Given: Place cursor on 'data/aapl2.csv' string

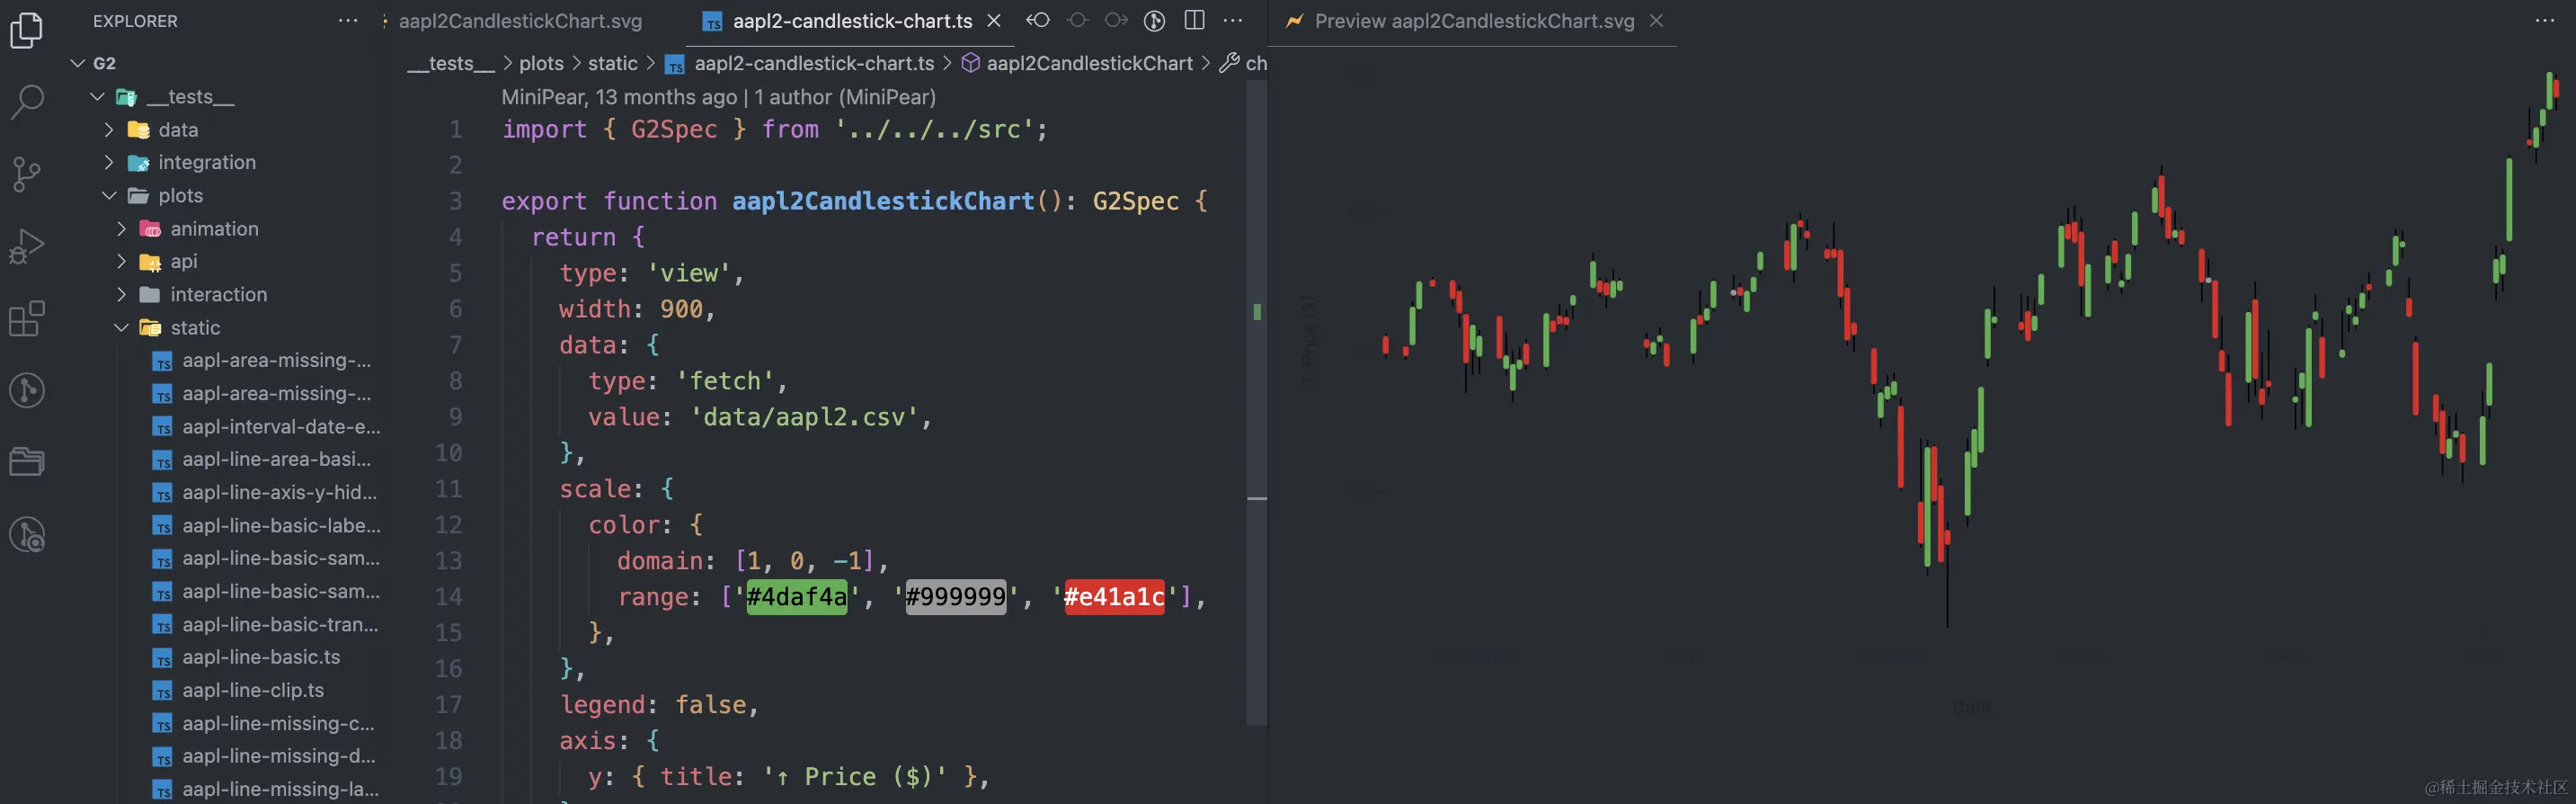Looking at the screenshot, I should coord(803,417).
